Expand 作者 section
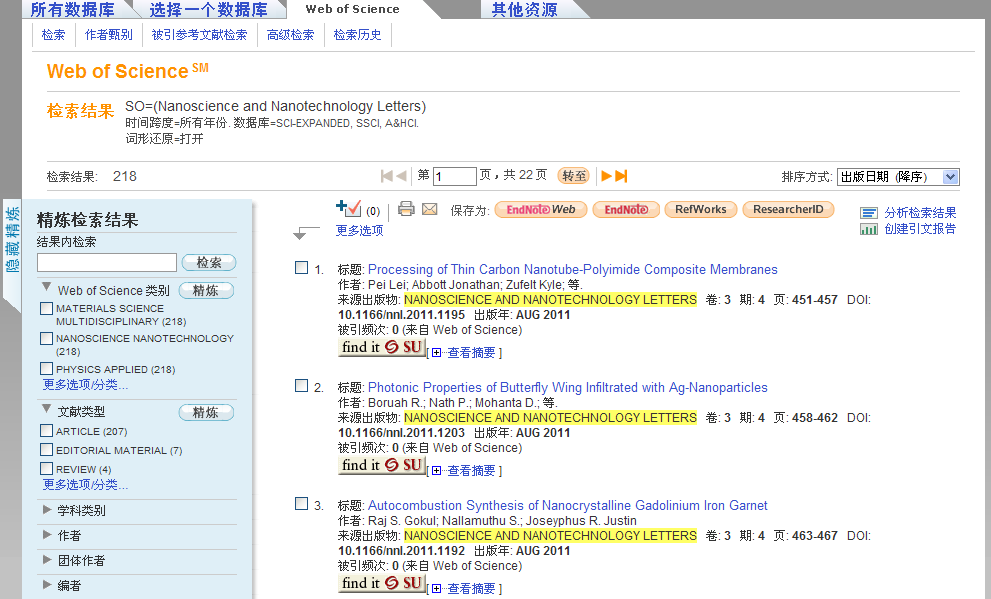 47,535
